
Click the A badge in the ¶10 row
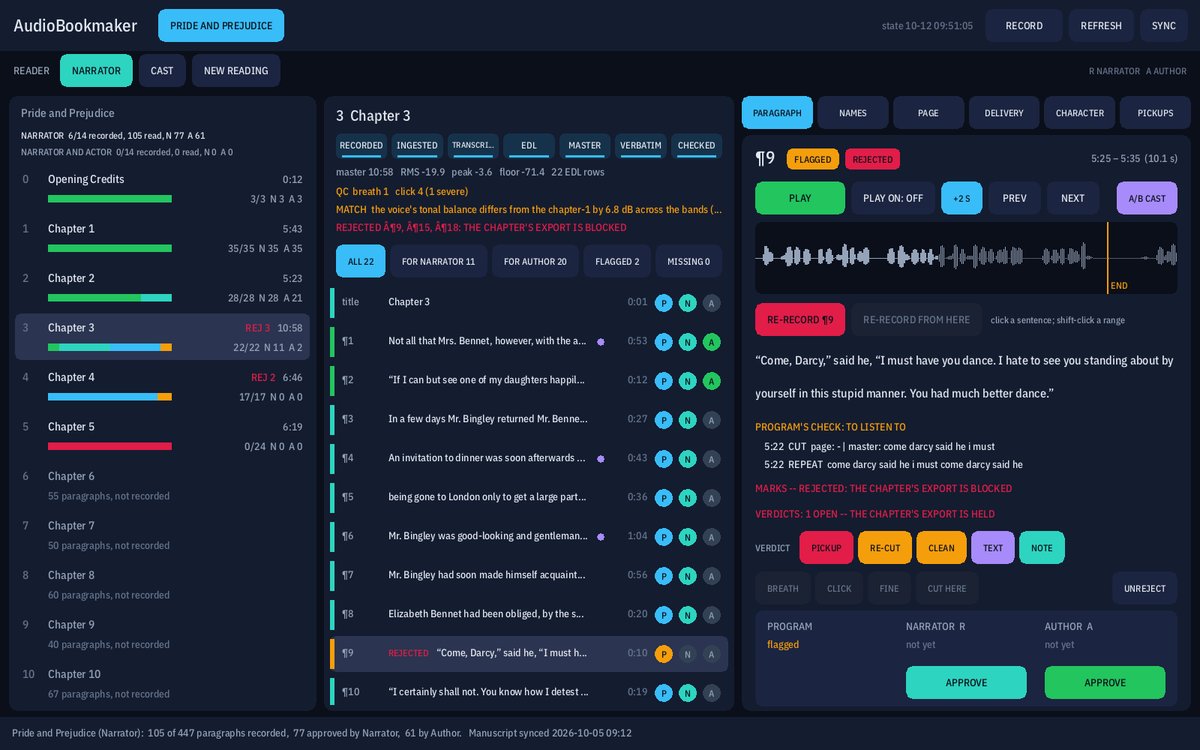[711, 692]
